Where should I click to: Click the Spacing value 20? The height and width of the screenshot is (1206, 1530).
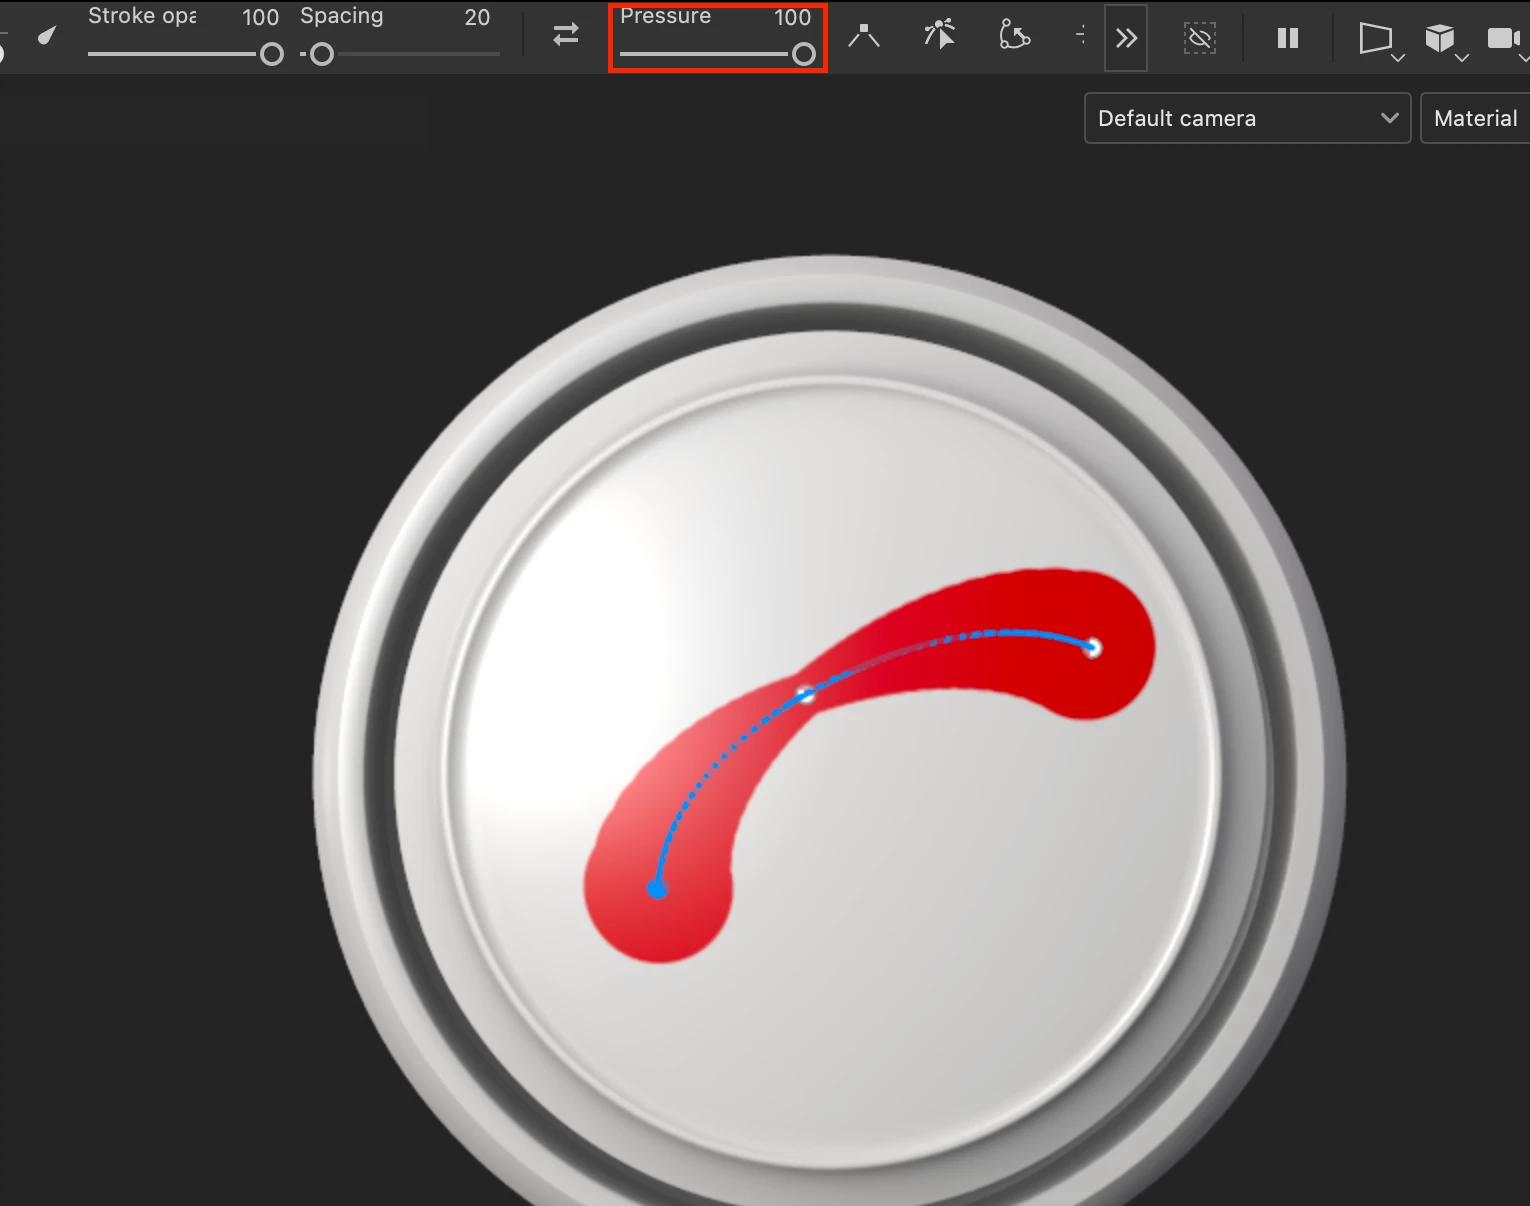click(x=477, y=17)
